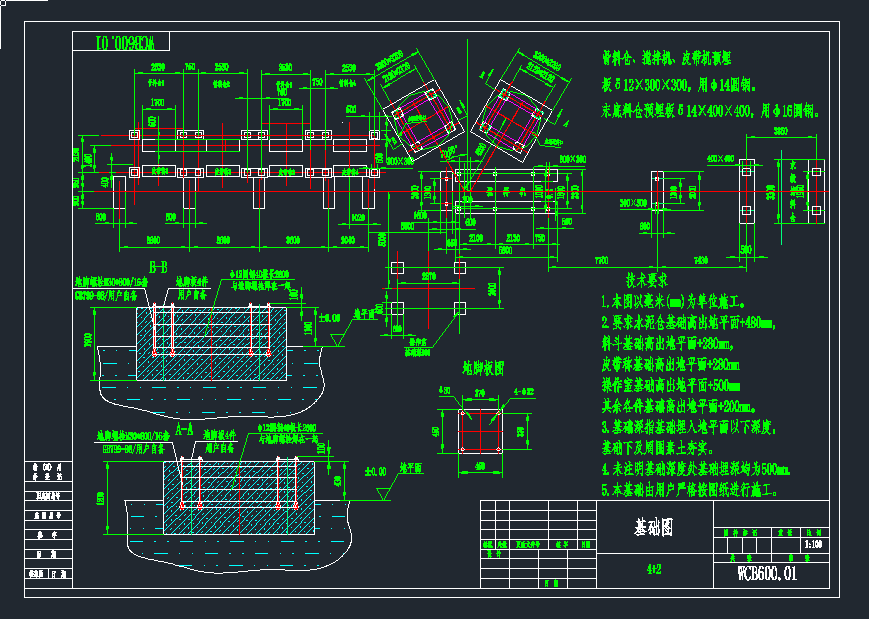Click the B-B section view label
The image size is (869, 619).
(157, 267)
